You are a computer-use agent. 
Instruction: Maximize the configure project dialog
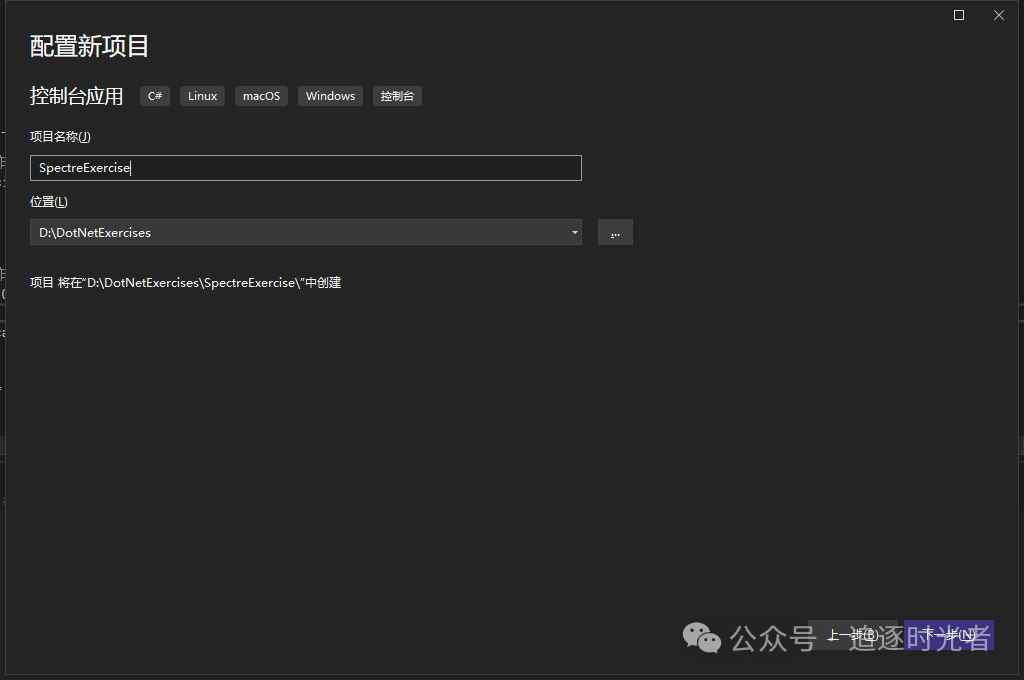point(958,14)
